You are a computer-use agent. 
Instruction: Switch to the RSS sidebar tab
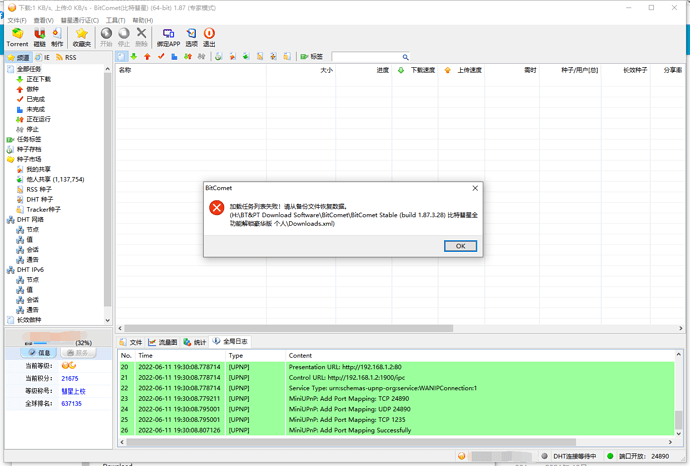66,57
